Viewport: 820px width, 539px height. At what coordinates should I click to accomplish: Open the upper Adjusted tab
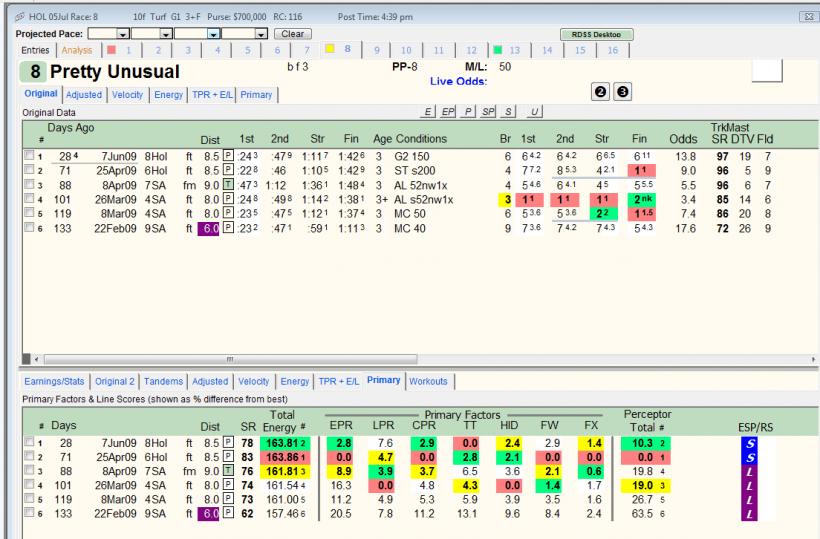click(x=84, y=95)
